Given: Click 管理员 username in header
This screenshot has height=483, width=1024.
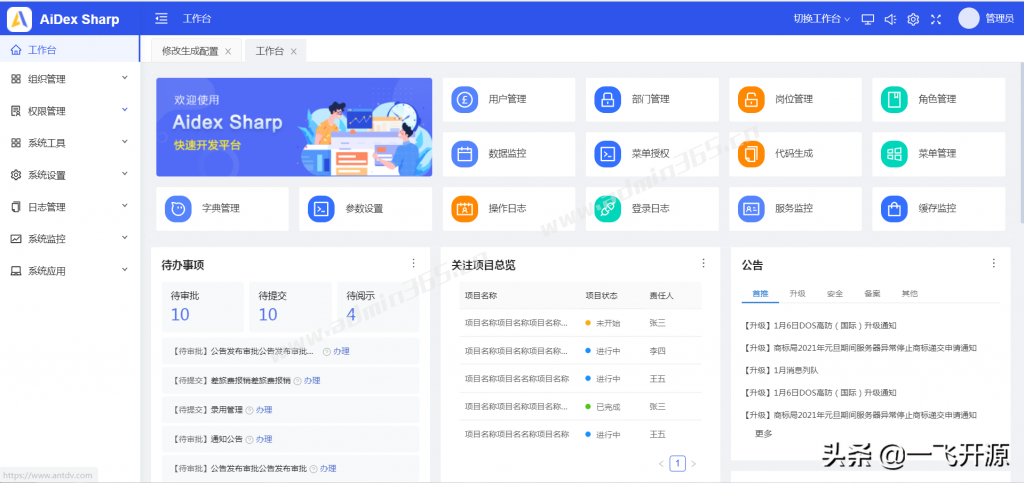Looking at the screenshot, I should tap(999, 19).
